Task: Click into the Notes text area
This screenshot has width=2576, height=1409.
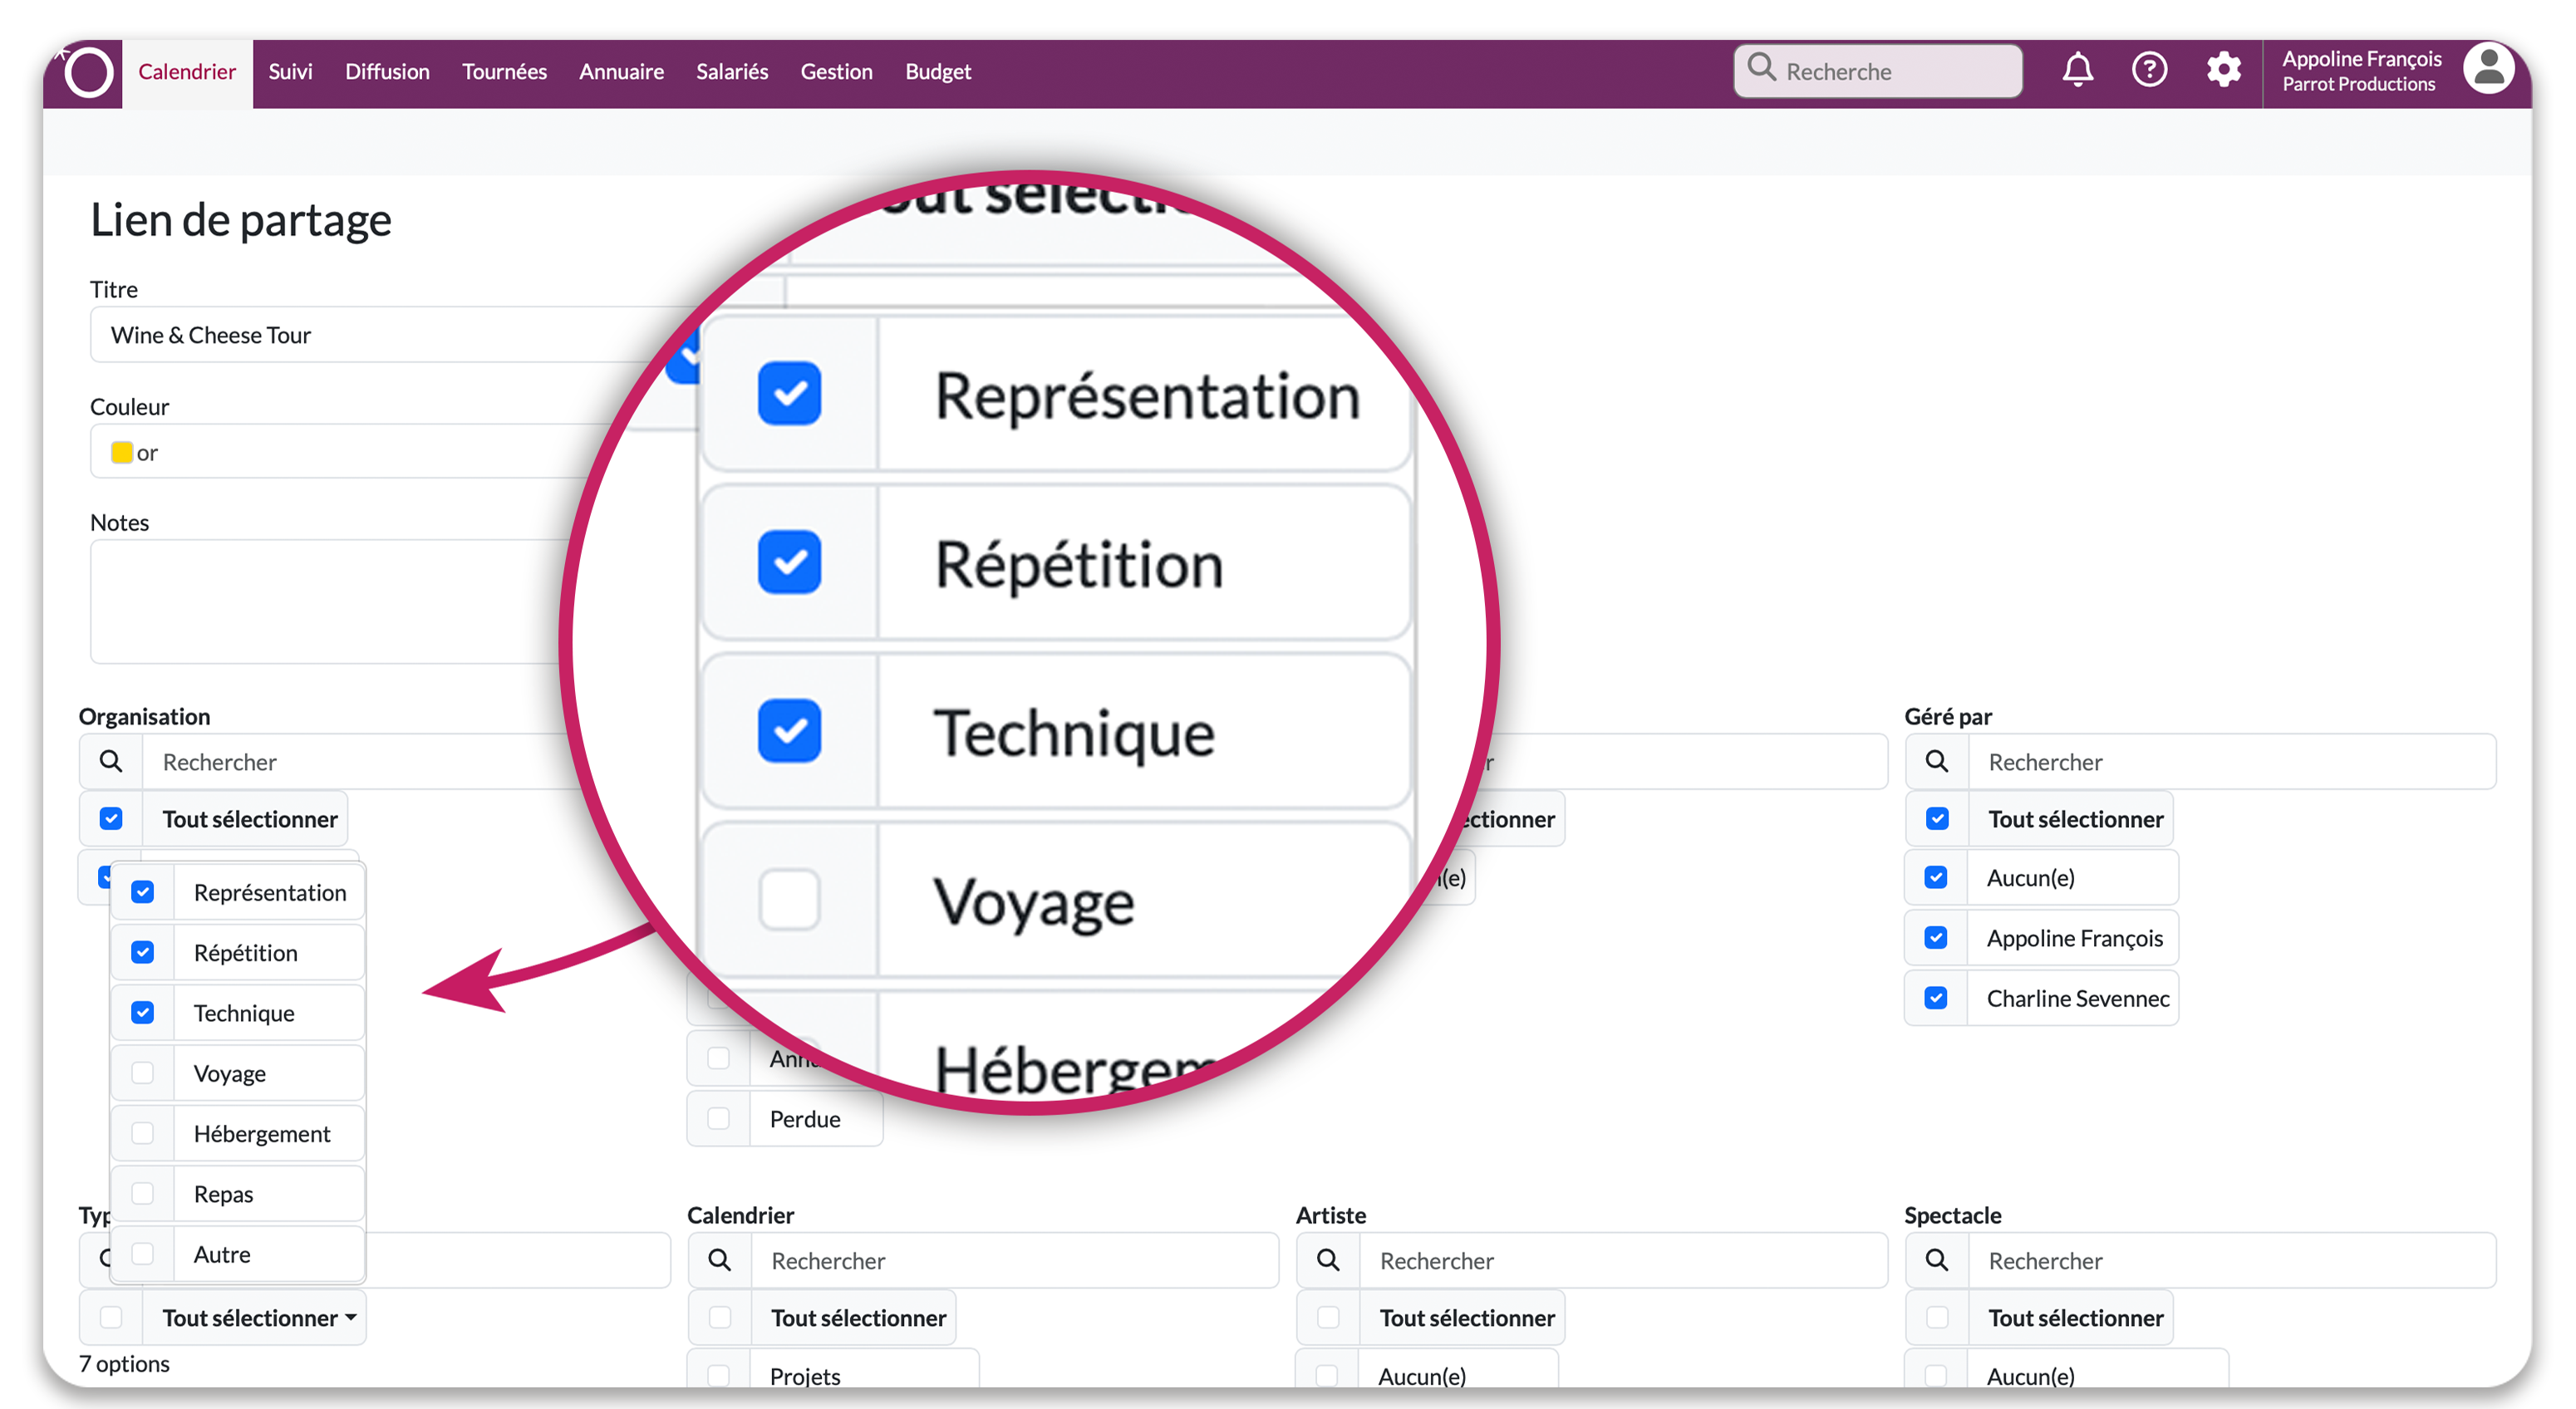Action: pos(330,601)
